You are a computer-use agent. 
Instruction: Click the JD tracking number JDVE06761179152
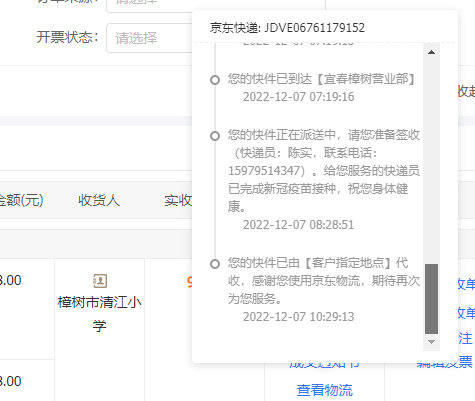(x=314, y=28)
